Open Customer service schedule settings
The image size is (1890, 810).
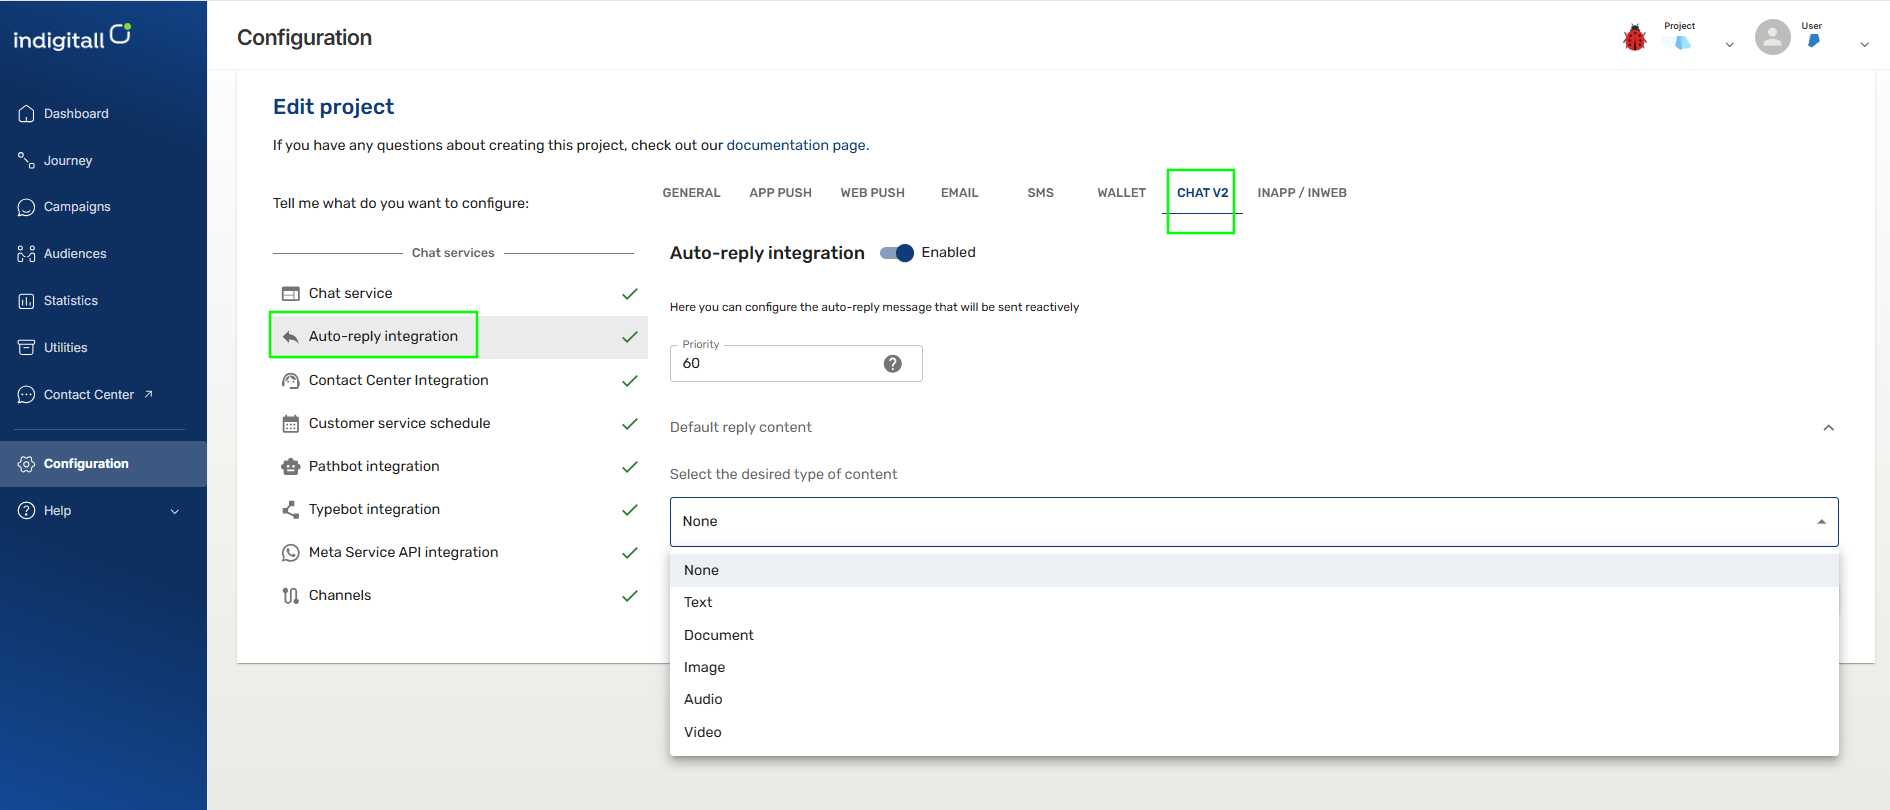tap(460, 424)
